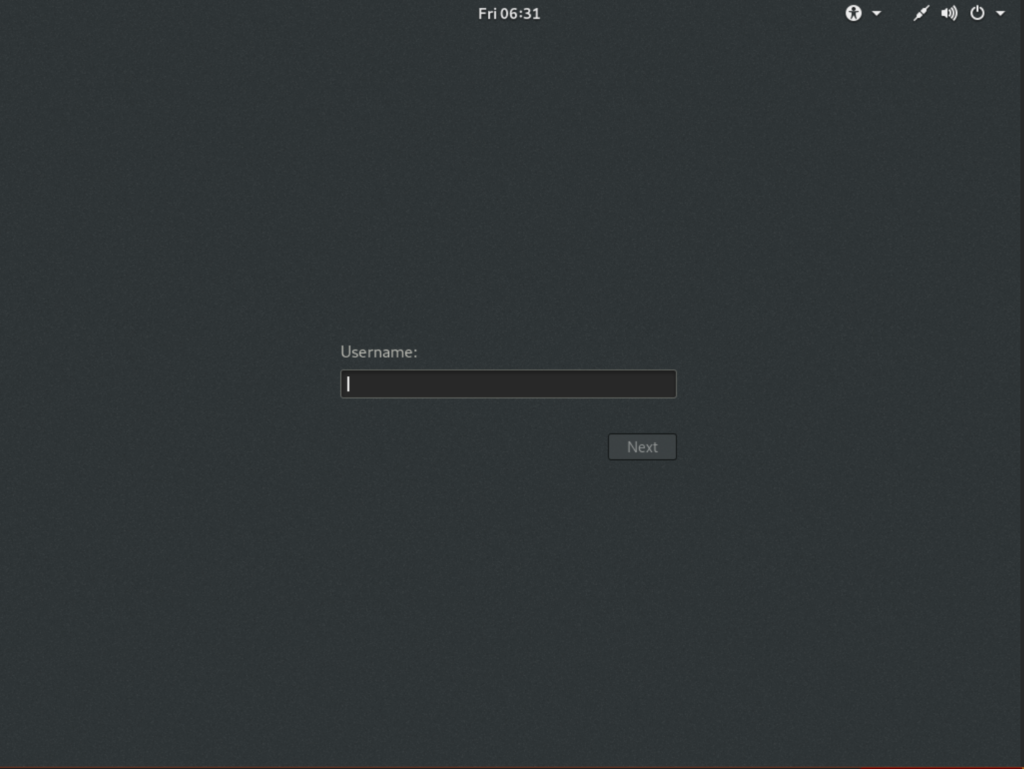
Task: Click the Next button
Action: 642,447
